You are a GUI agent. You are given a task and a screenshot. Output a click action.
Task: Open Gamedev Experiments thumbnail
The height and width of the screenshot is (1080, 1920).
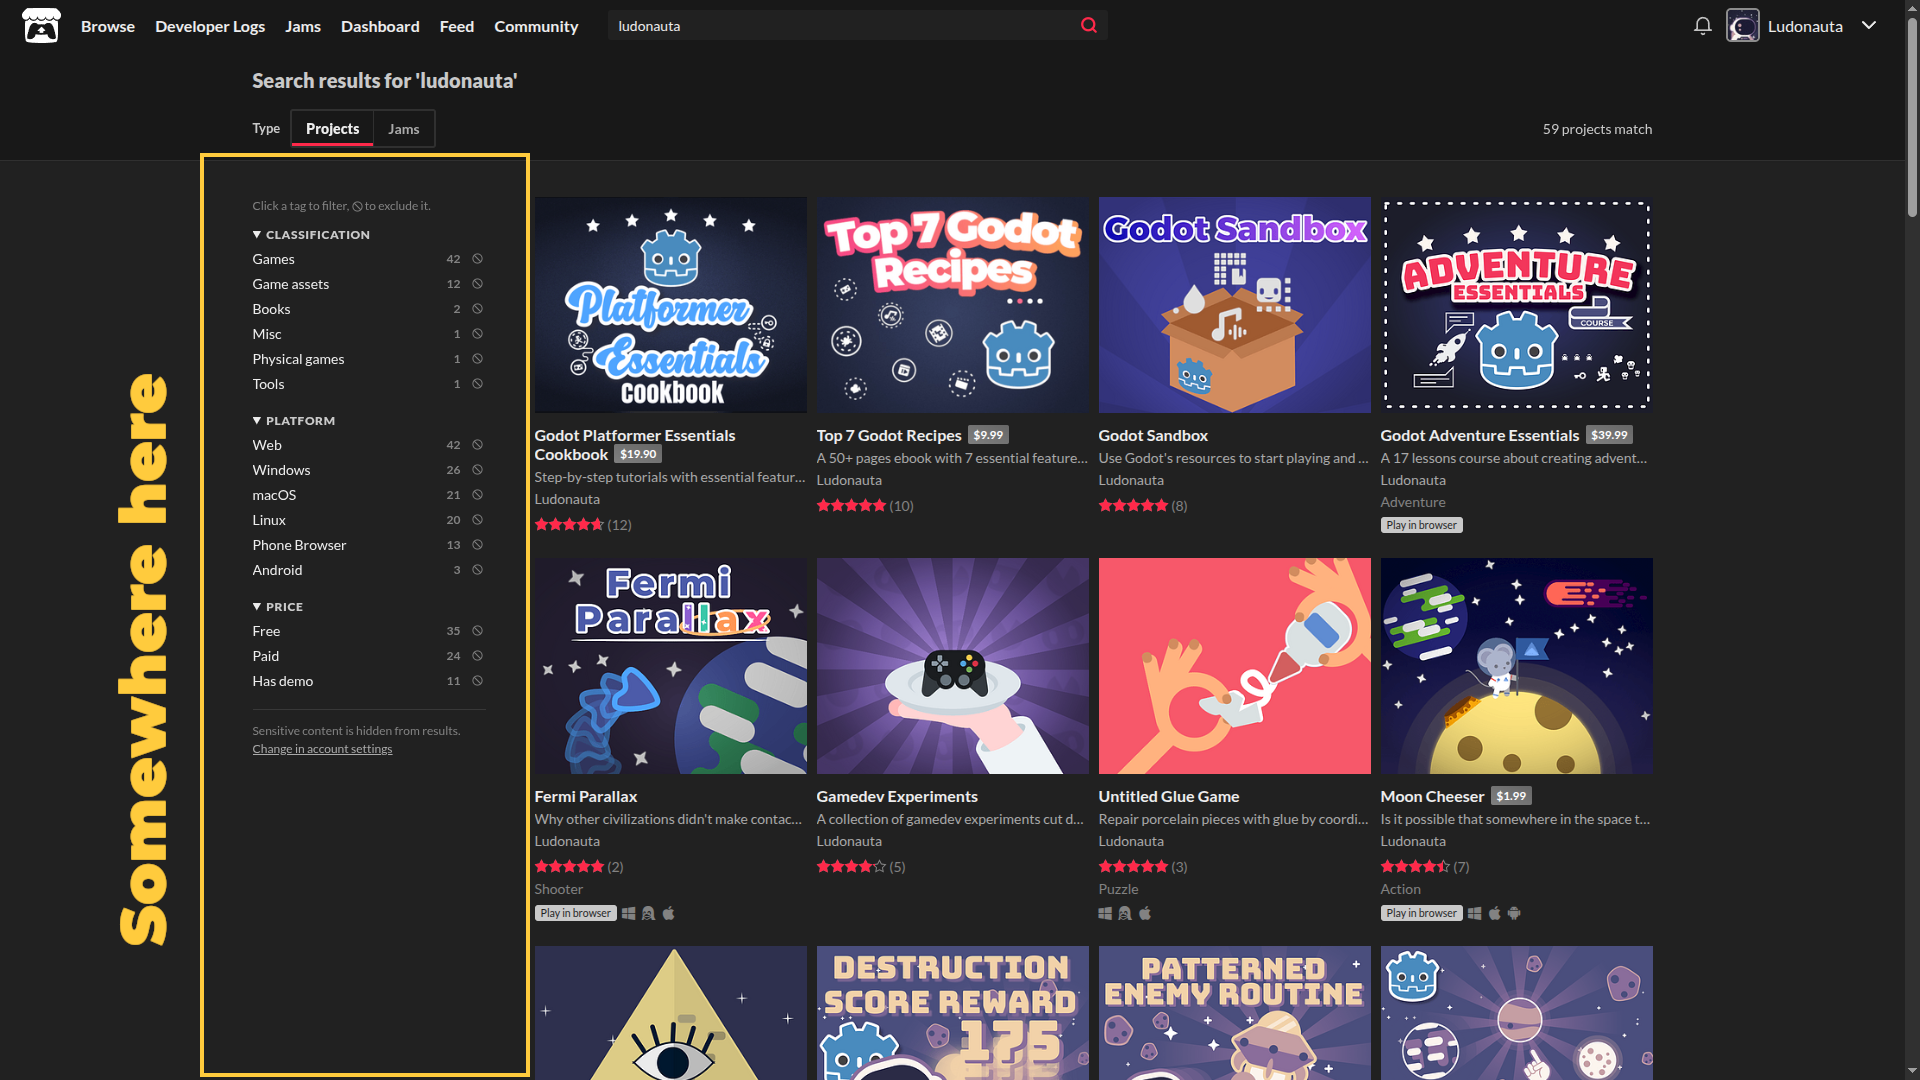pos(952,666)
